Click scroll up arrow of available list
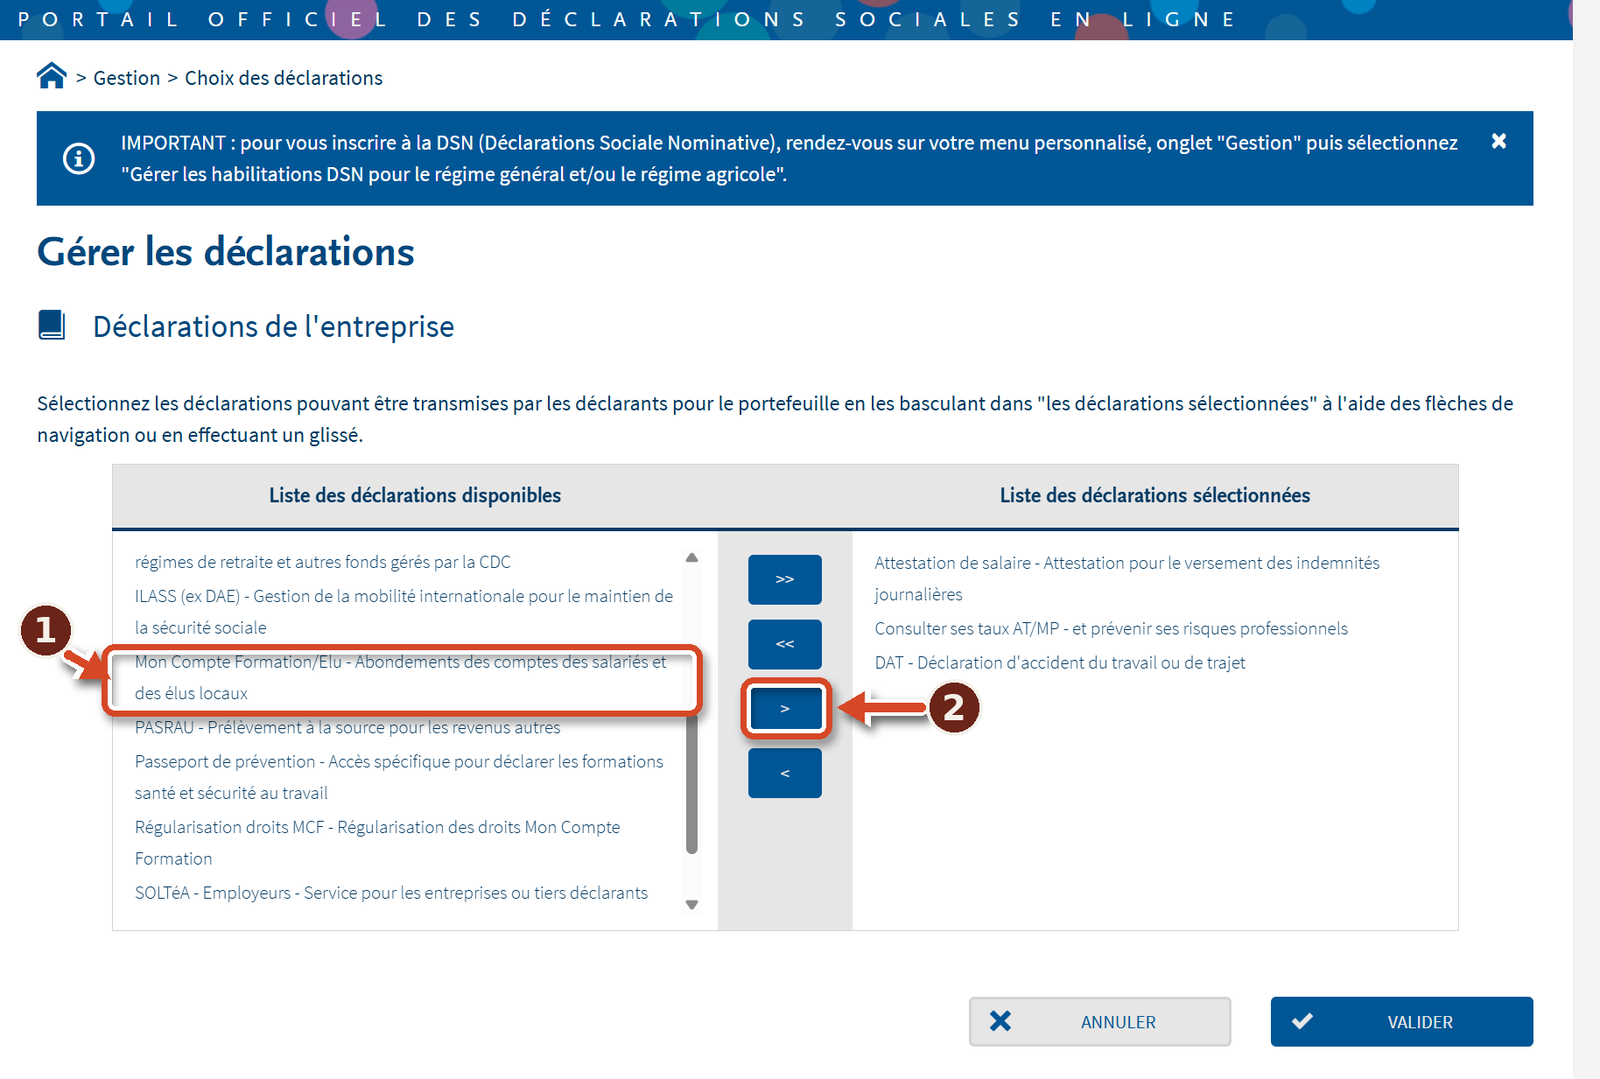Image resolution: width=1600 pixels, height=1079 pixels. 692,558
